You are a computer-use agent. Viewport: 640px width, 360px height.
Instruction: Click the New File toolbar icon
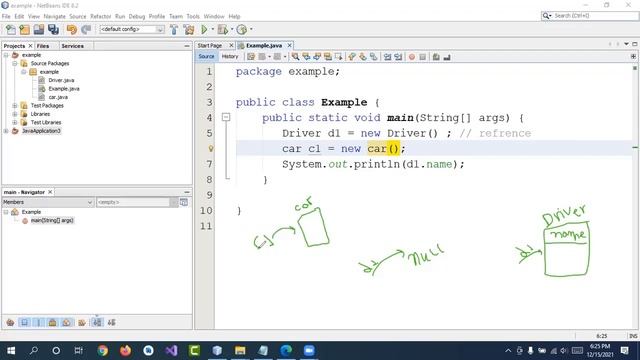point(11,29)
